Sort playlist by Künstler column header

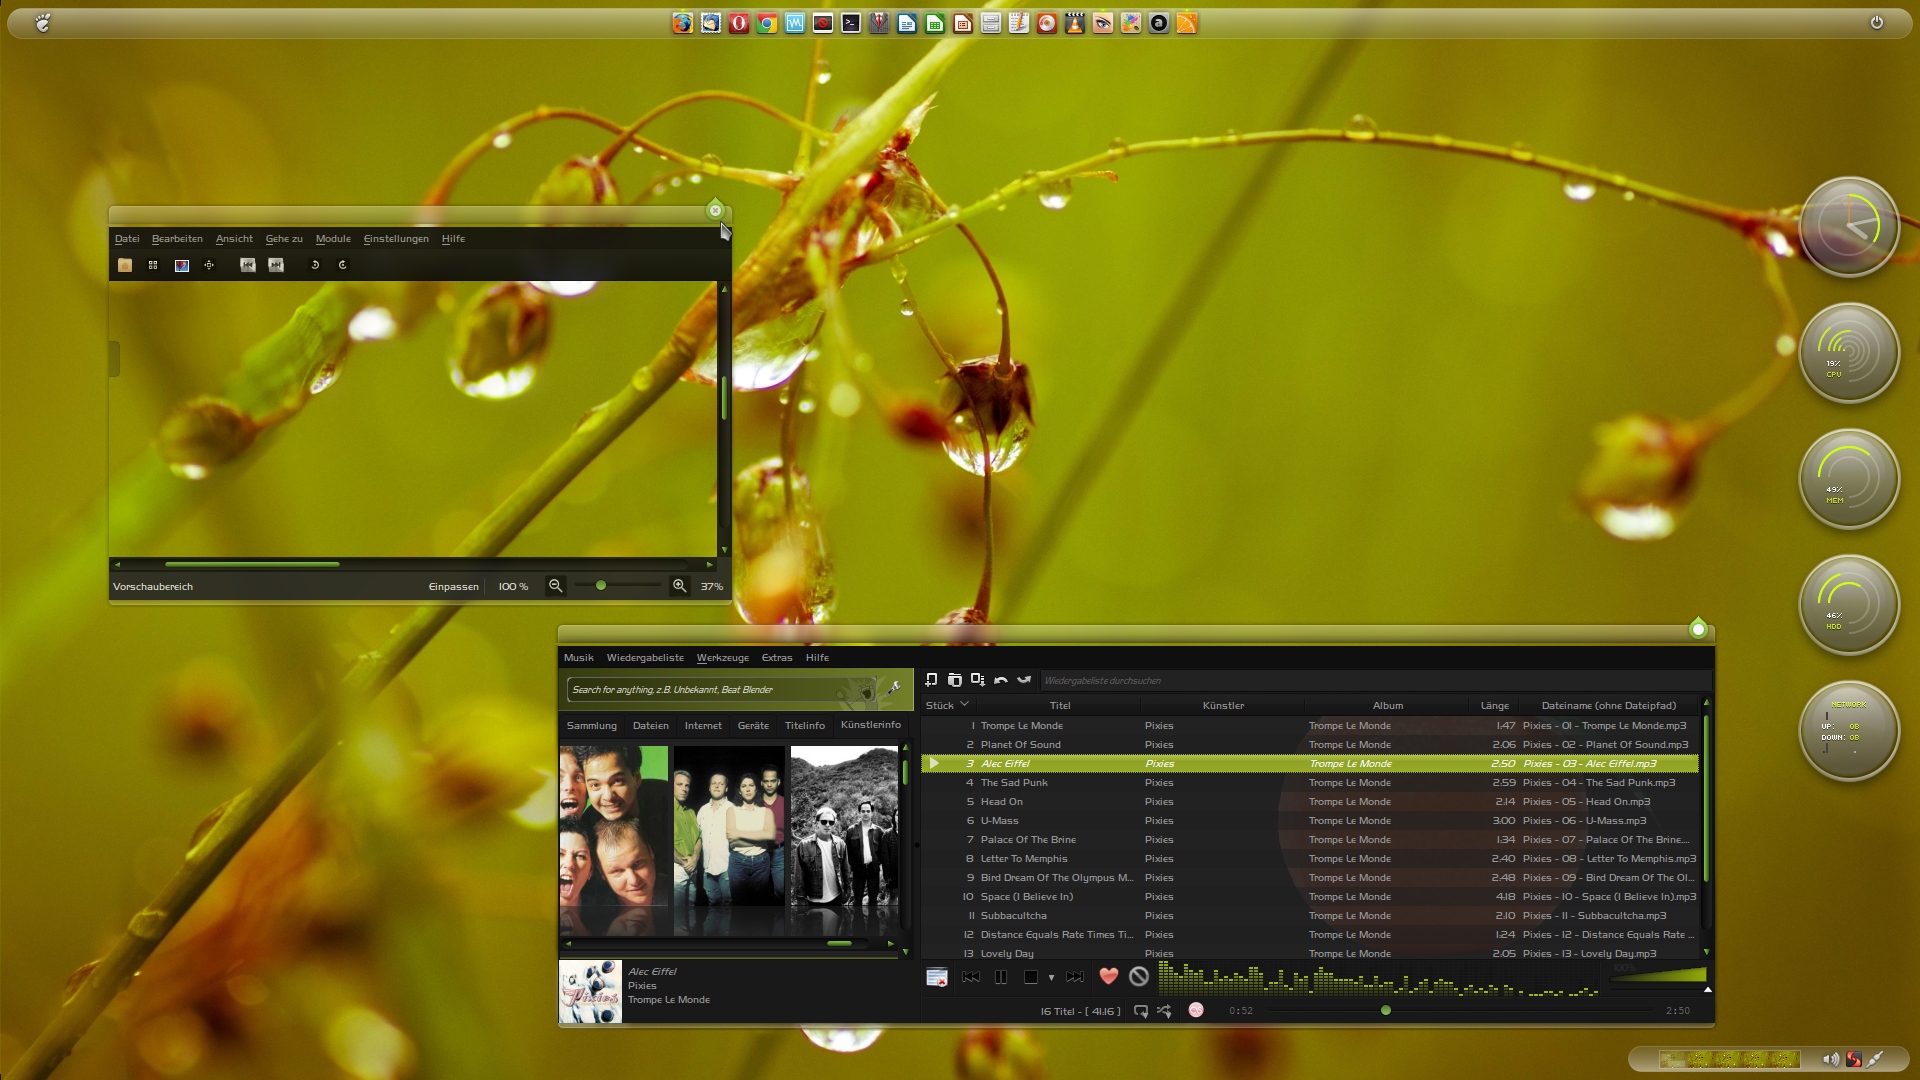tap(1223, 706)
